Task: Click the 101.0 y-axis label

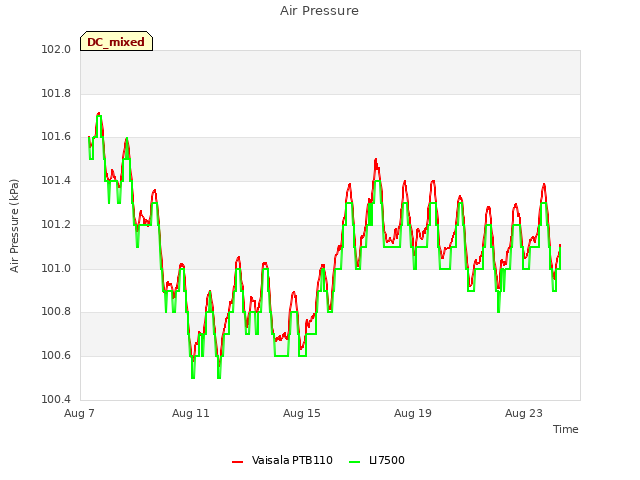Action: pos(56,268)
